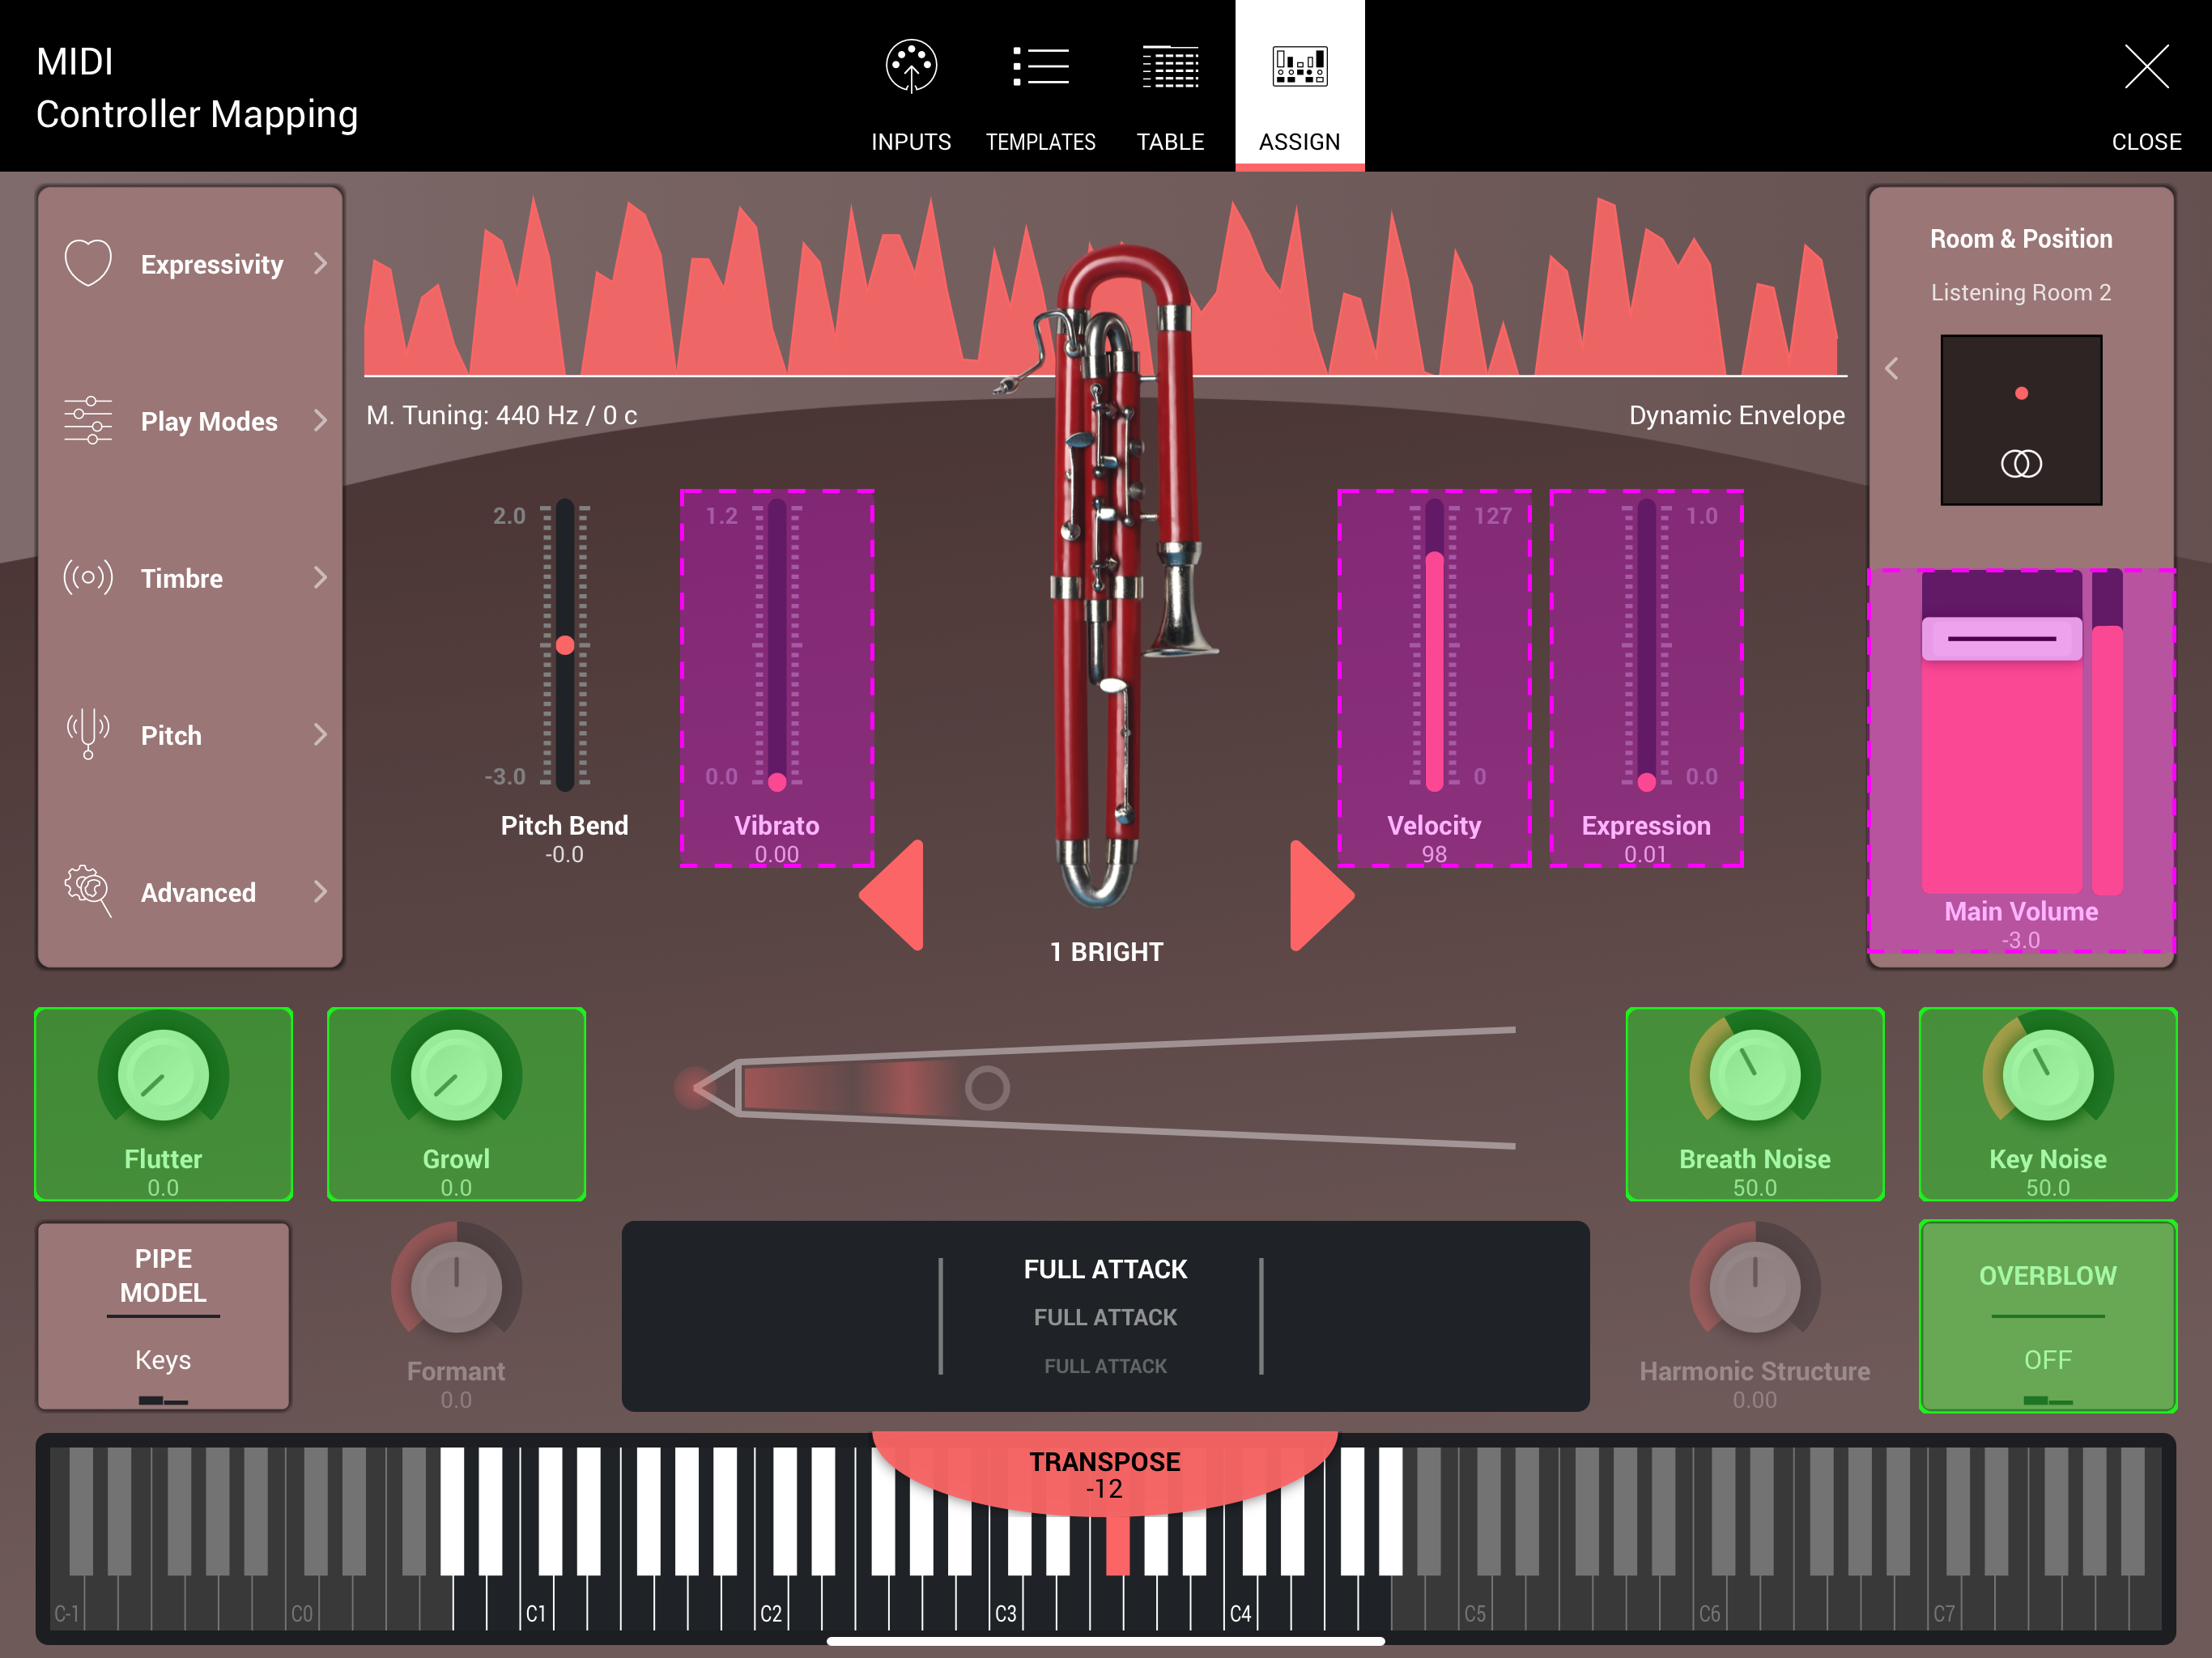This screenshot has height=1658, width=2212.
Task: Click the reed tip icon
Action: coord(708,1087)
